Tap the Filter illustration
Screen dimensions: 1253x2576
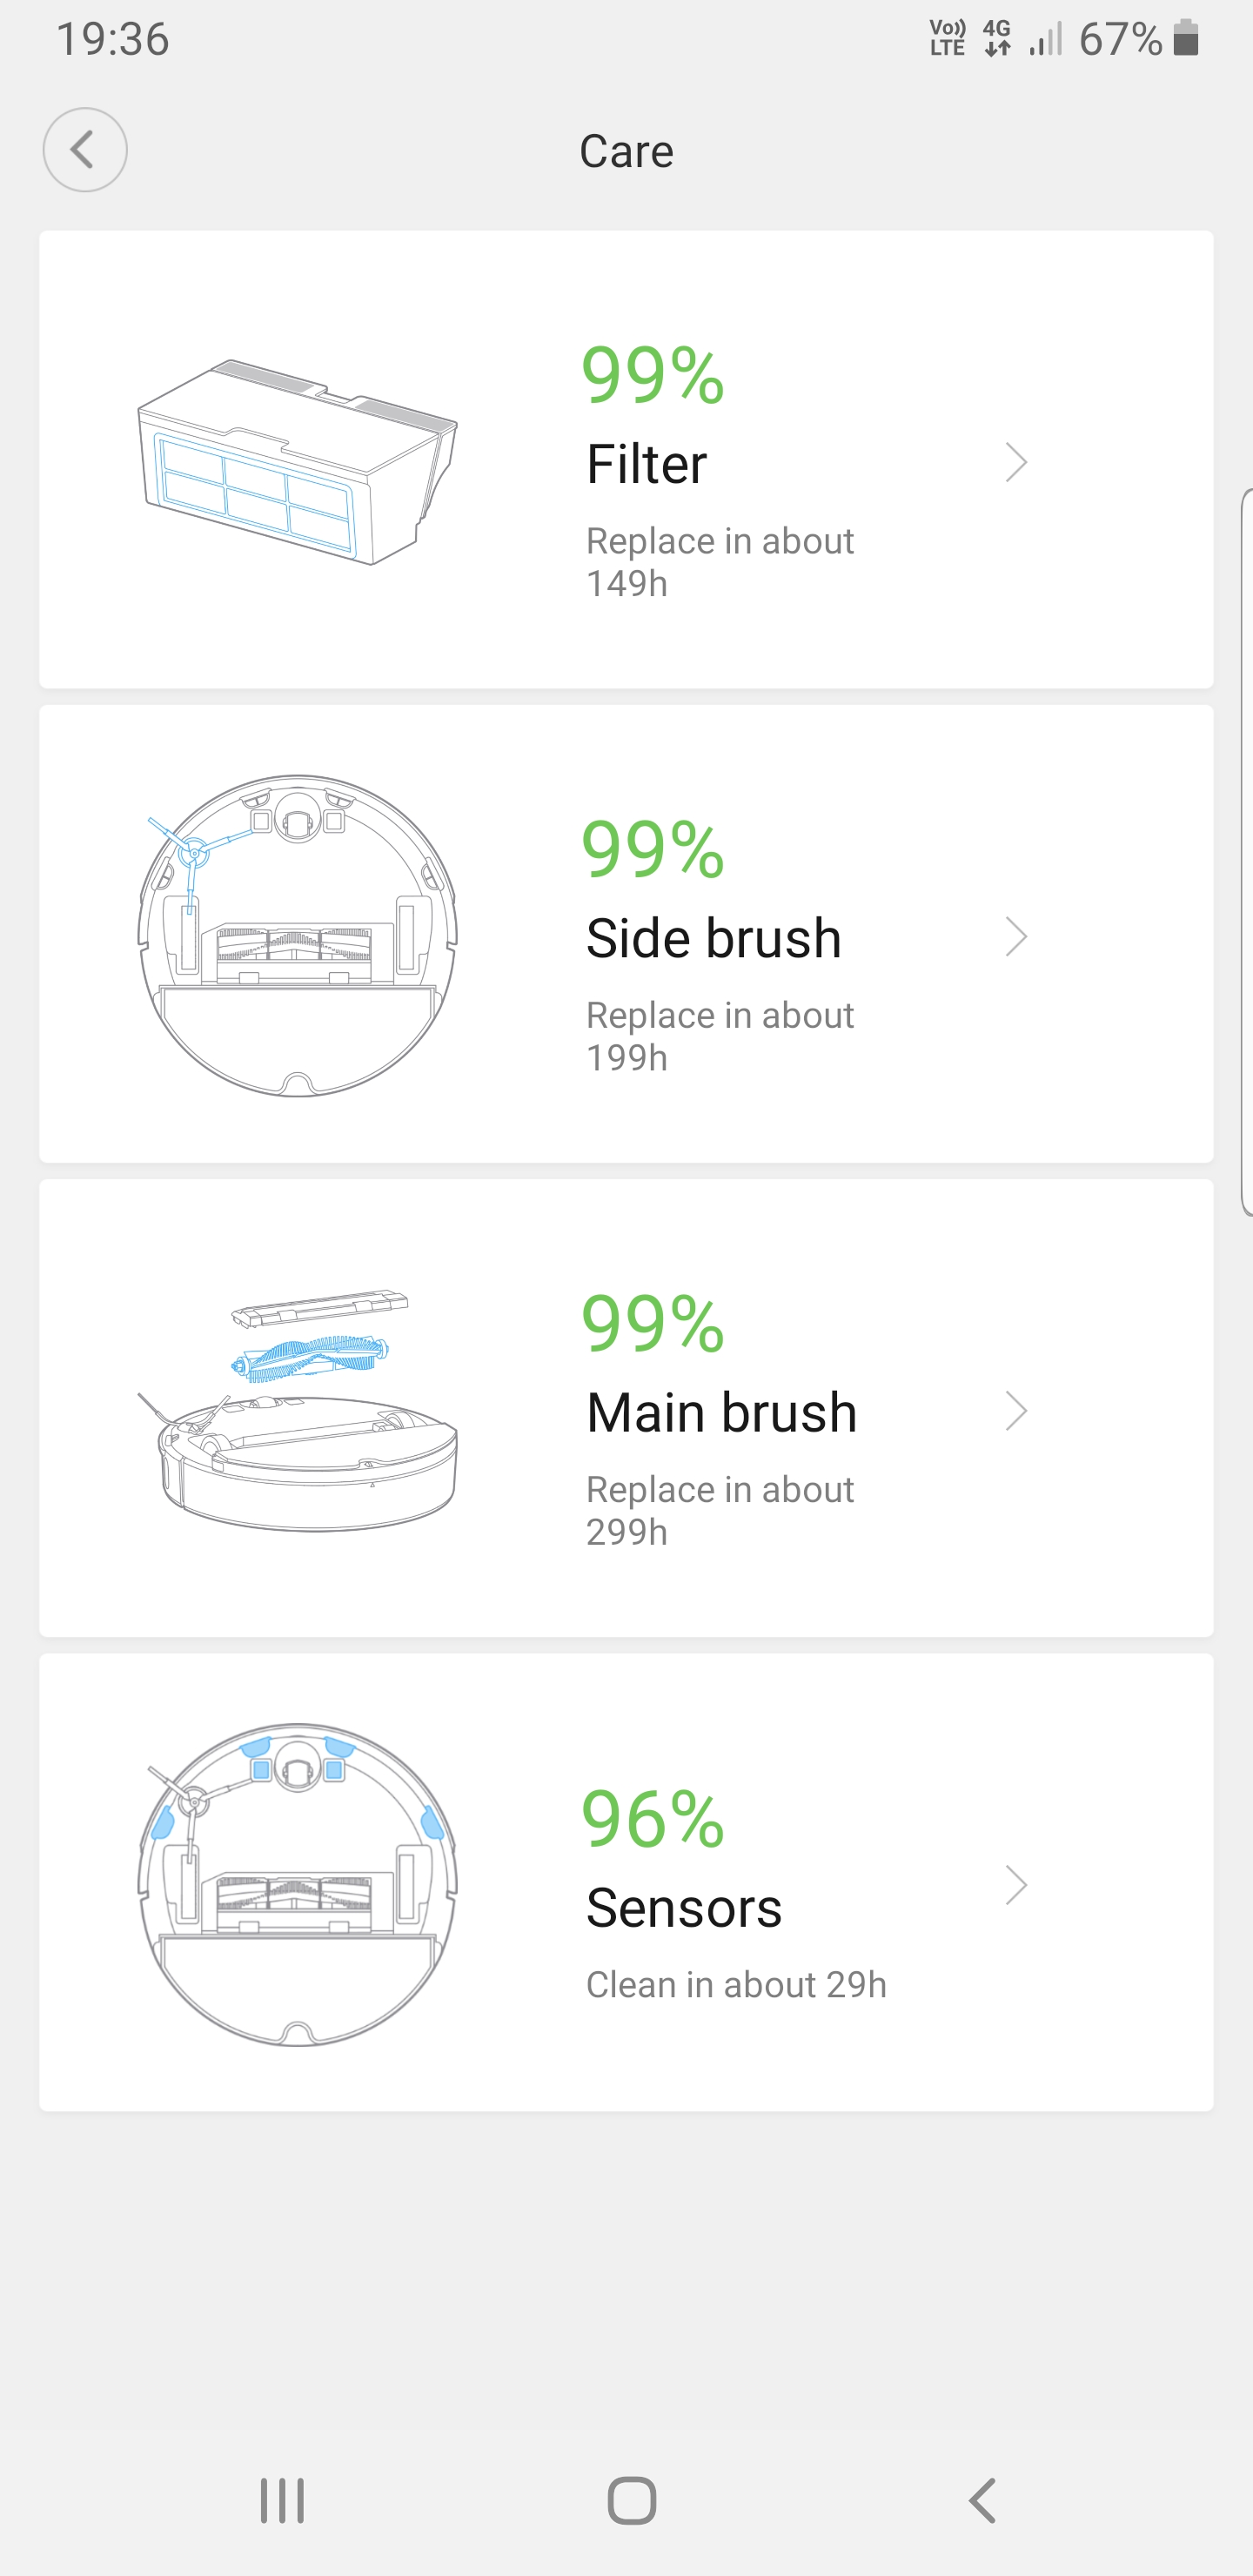point(297,462)
